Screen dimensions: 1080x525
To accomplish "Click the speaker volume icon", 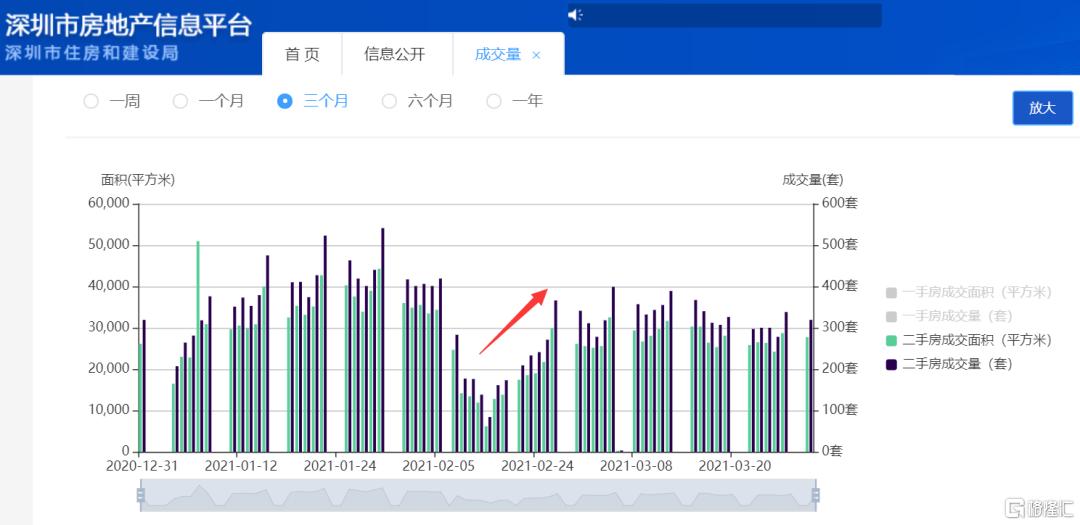I will (x=575, y=15).
